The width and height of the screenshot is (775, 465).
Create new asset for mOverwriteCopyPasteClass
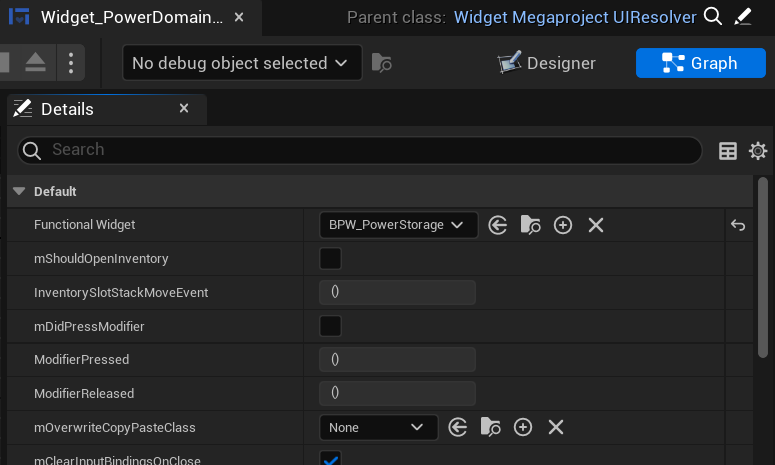pos(523,427)
